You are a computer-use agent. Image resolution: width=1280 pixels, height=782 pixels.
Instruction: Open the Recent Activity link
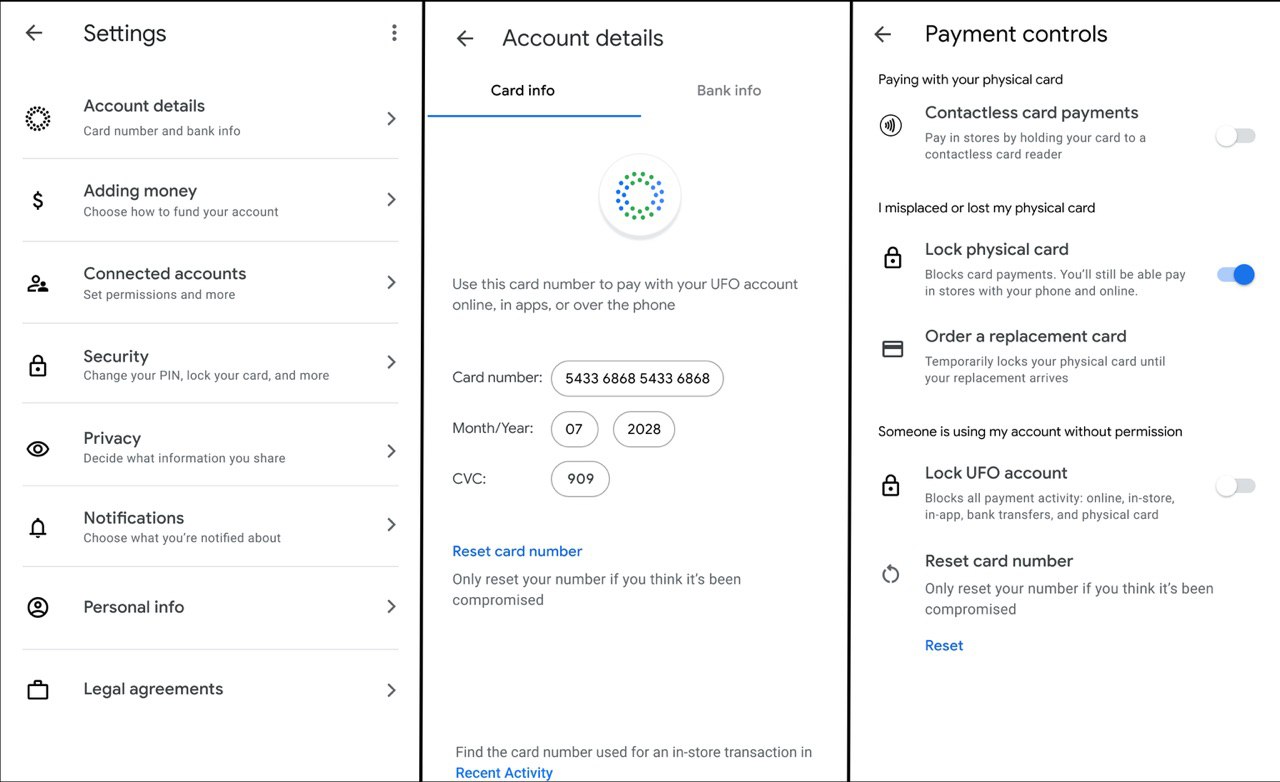[504, 773]
